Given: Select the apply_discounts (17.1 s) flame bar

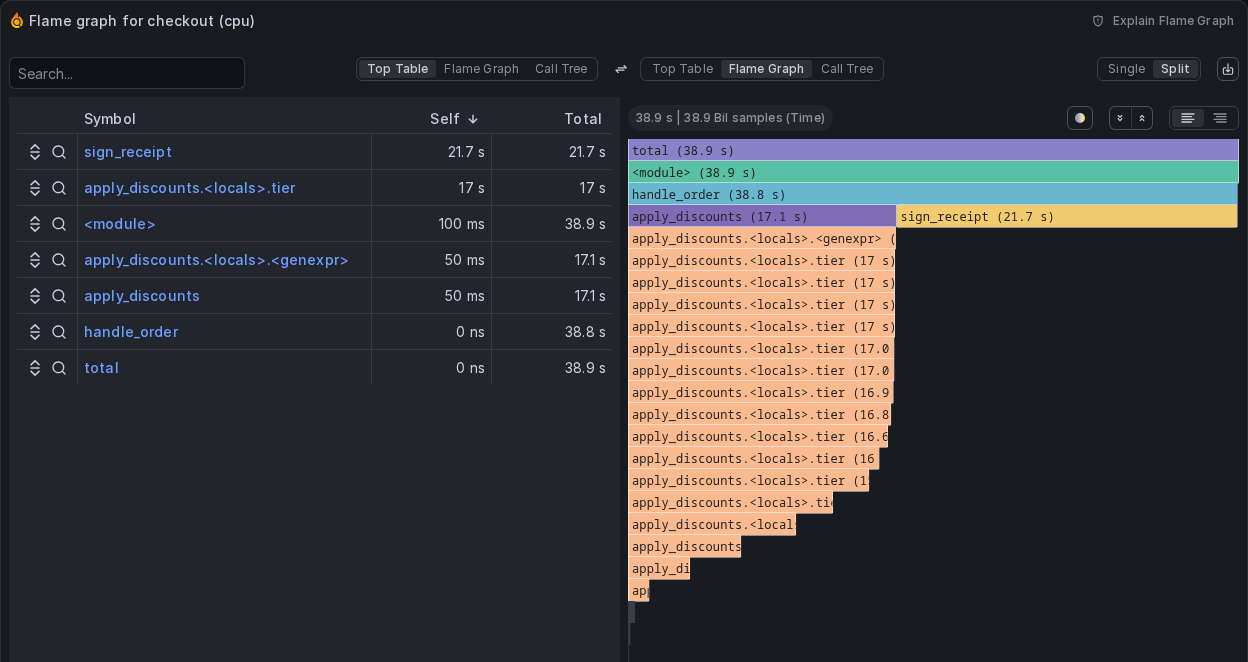Looking at the screenshot, I should pos(762,216).
